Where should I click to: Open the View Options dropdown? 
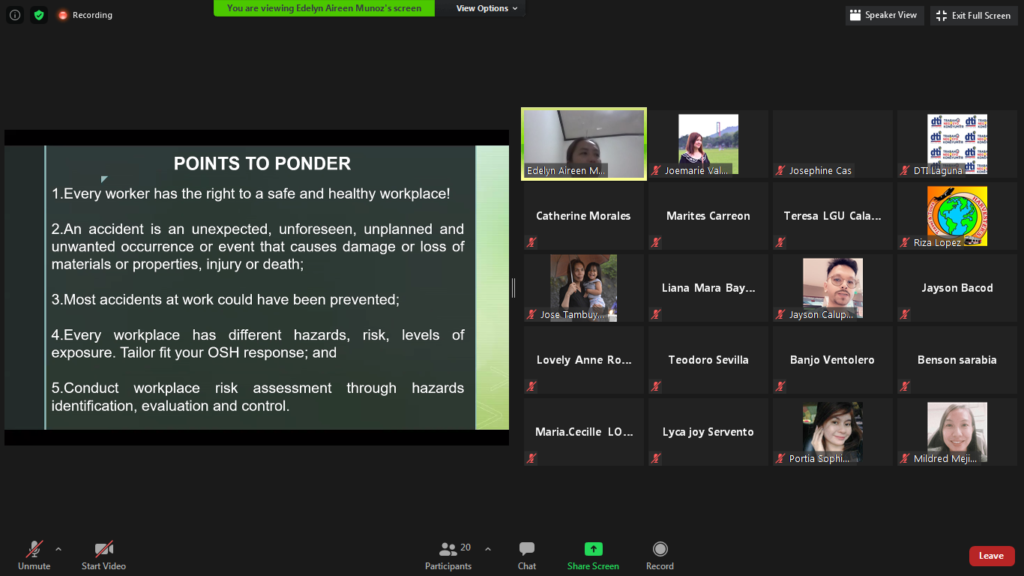tap(487, 8)
